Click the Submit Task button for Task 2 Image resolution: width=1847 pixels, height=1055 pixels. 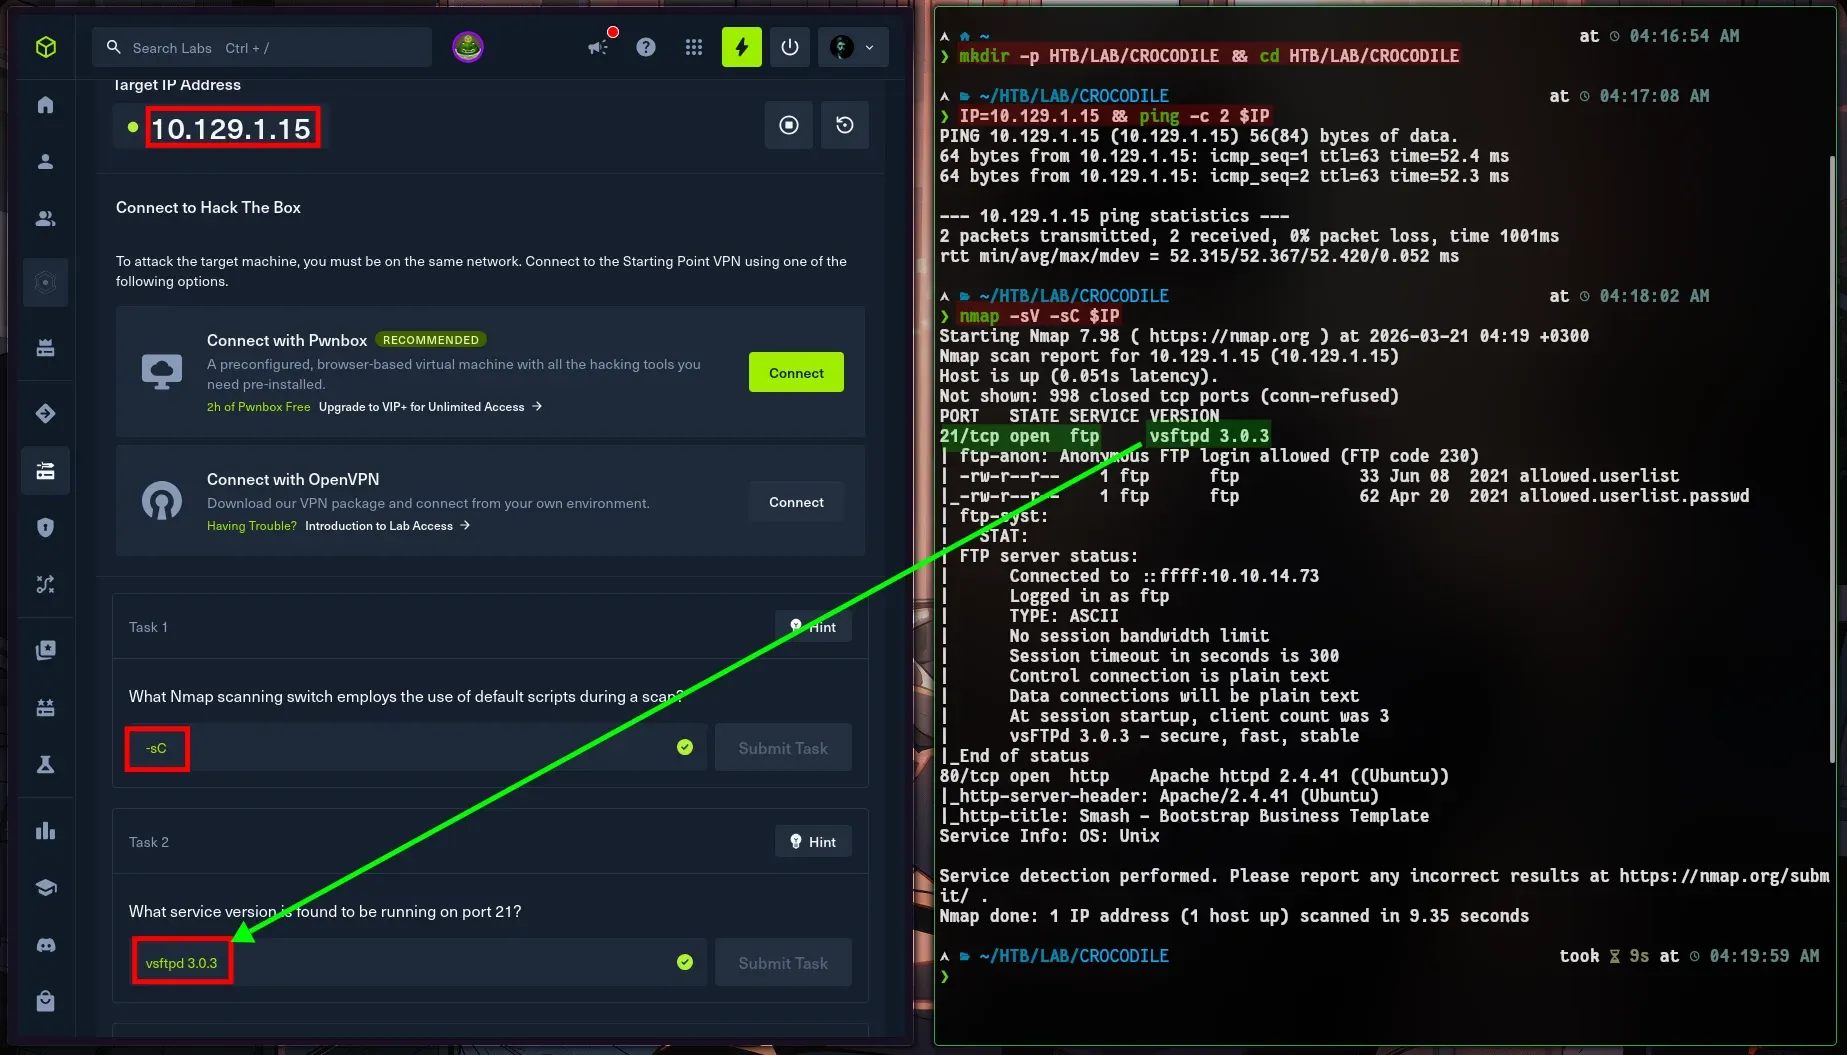[783, 963]
